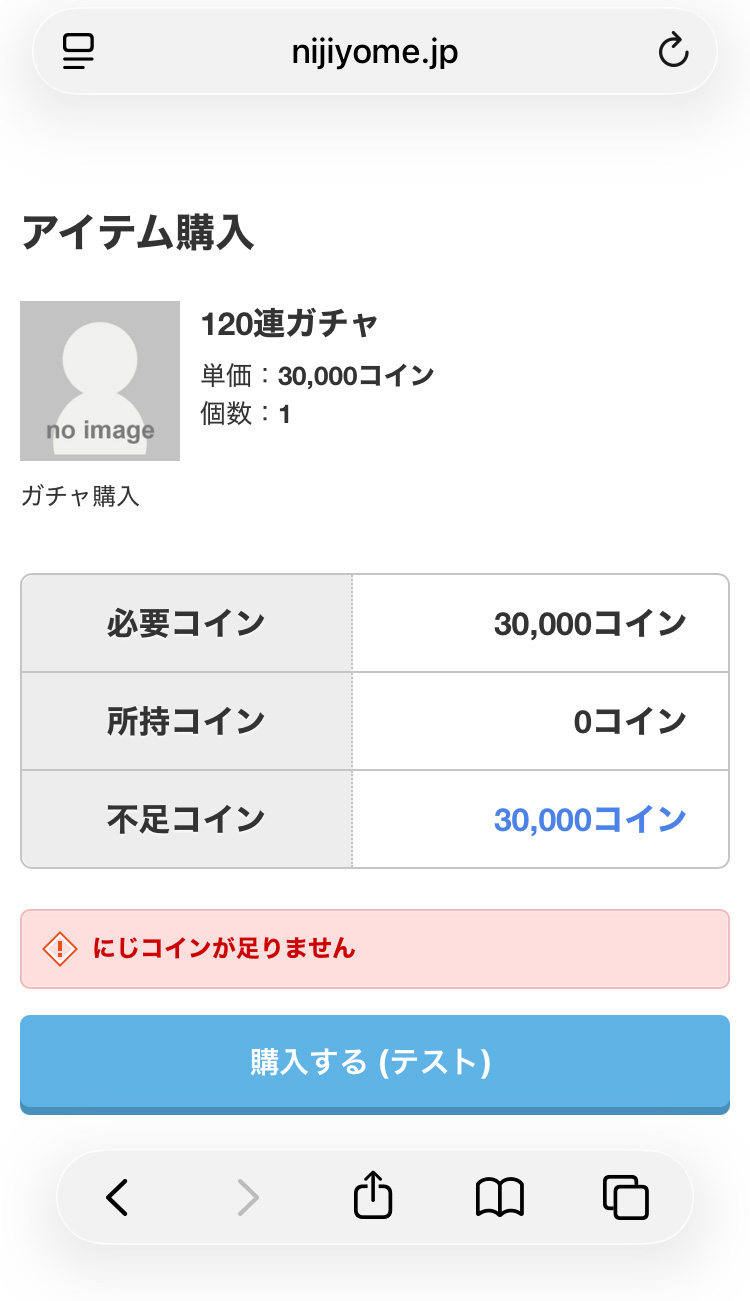750x1301 pixels.
Task: Select the 必要コイン row label
Action: 186,624
